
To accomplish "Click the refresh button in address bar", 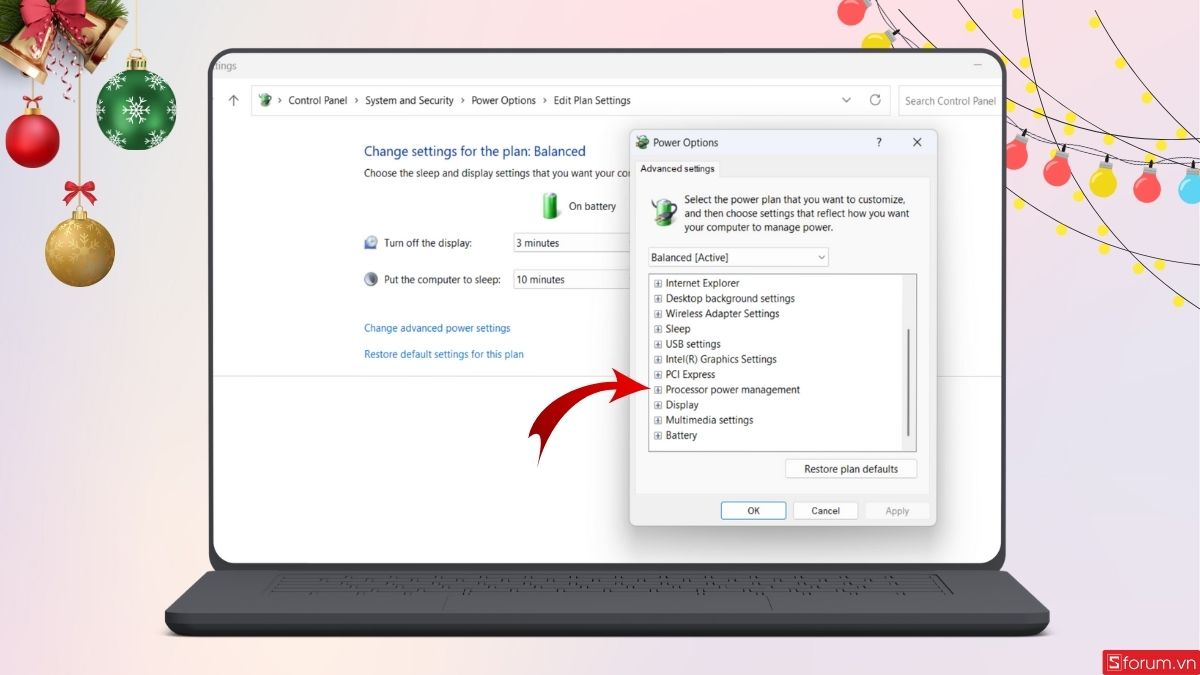I will 875,100.
